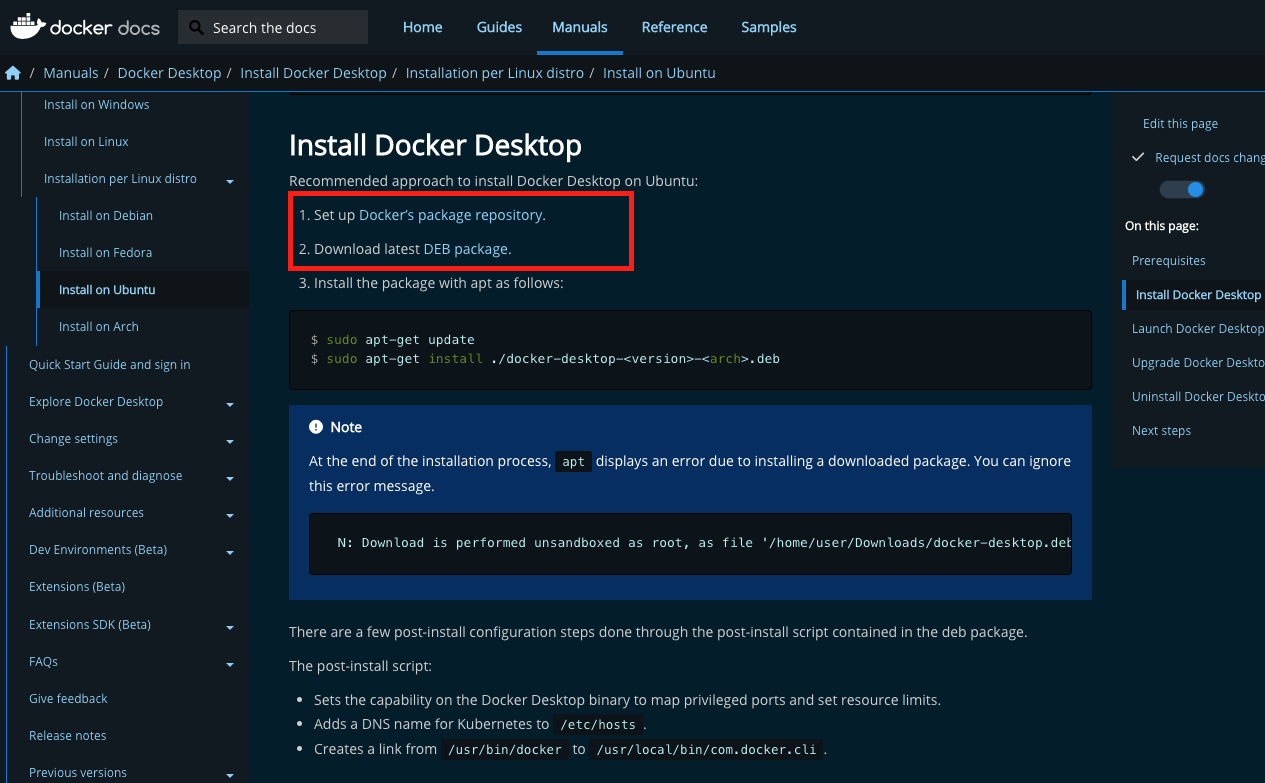Jump to Install Docker Desktop section

(x=1198, y=295)
